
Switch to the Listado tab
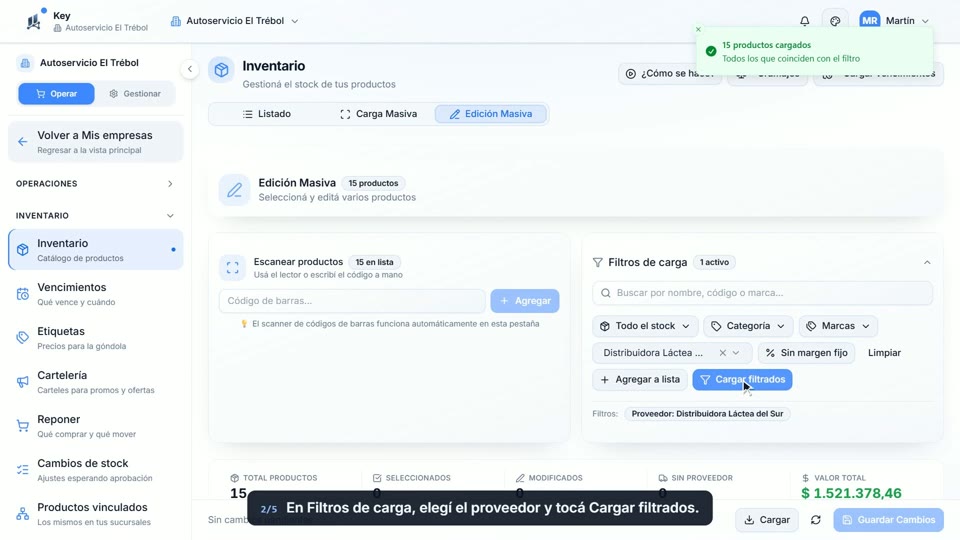tap(266, 114)
